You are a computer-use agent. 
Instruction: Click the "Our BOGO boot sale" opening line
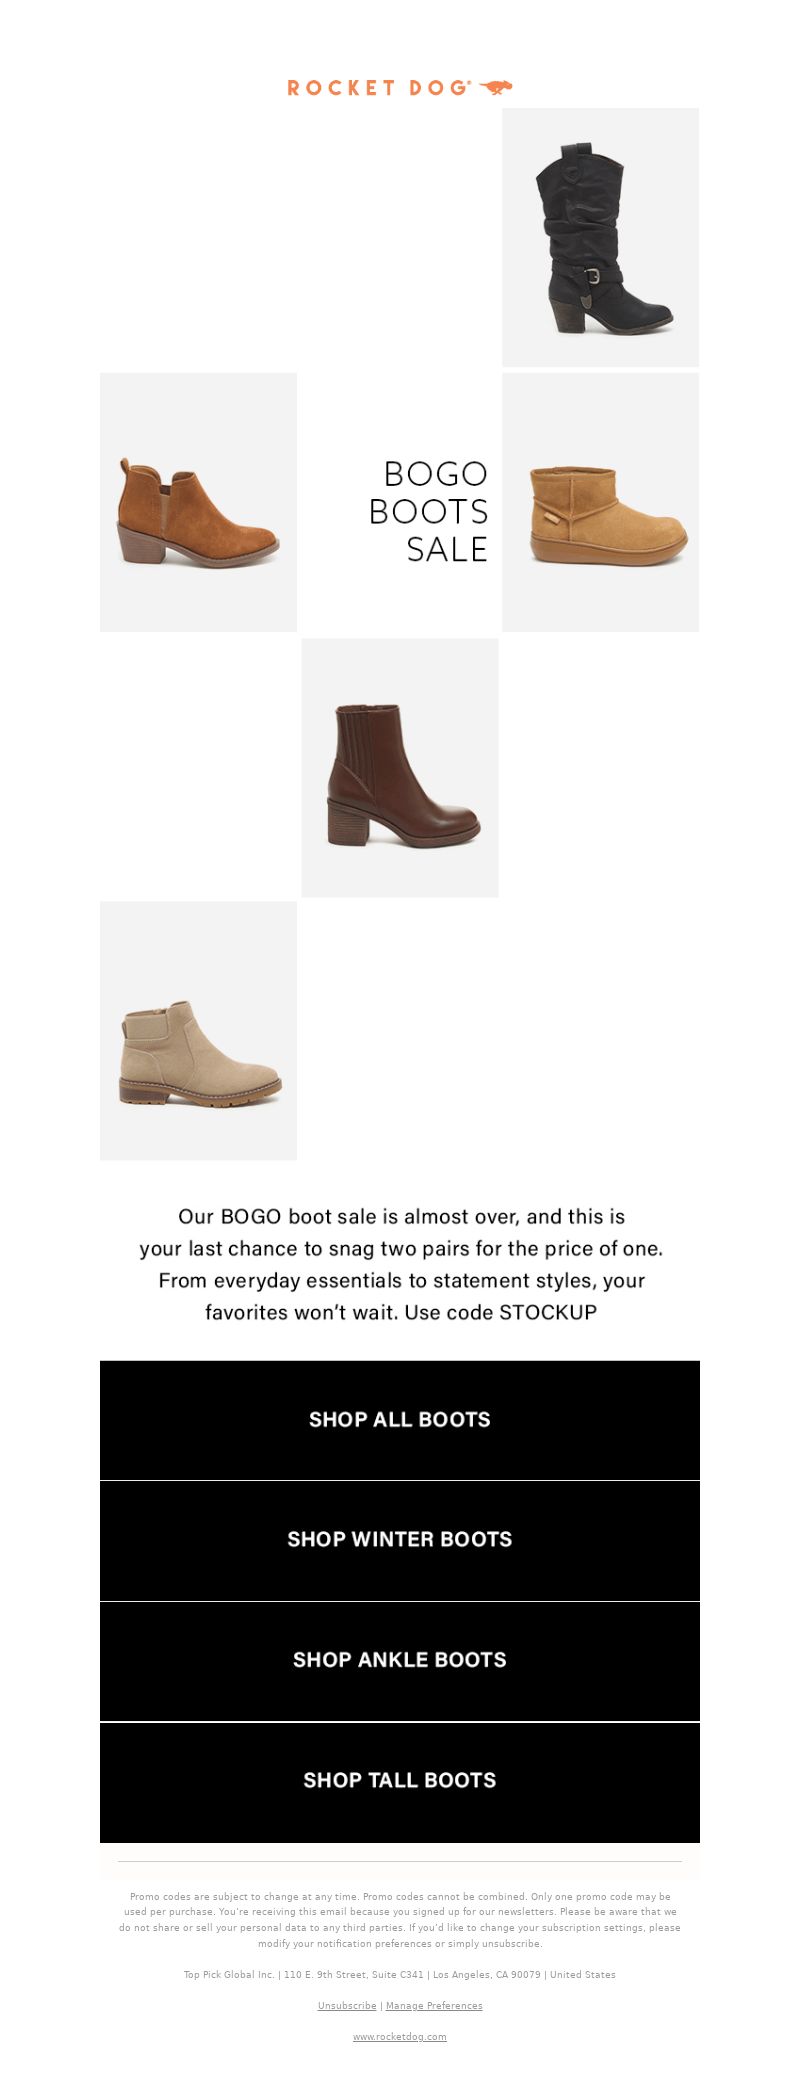point(401,1217)
